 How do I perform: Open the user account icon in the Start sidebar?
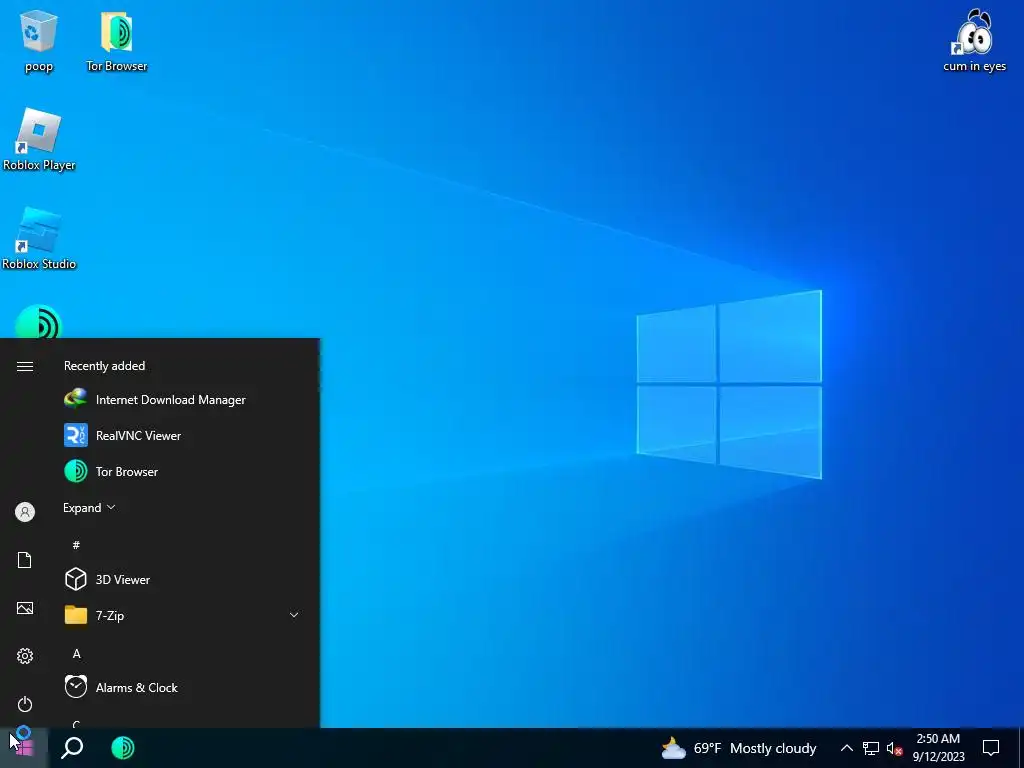tap(25, 512)
